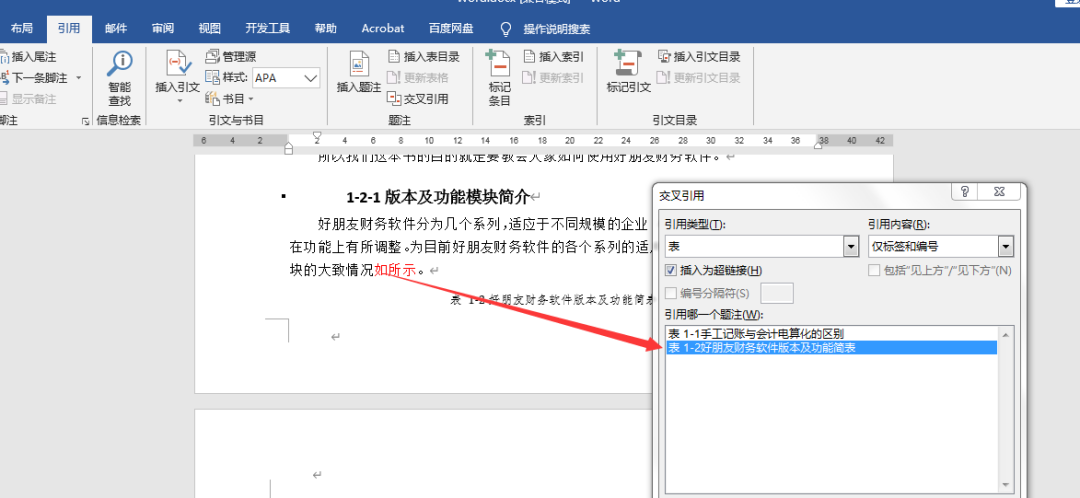Click 下一条脚注 (Next Footnote) icon

point(4,78)
